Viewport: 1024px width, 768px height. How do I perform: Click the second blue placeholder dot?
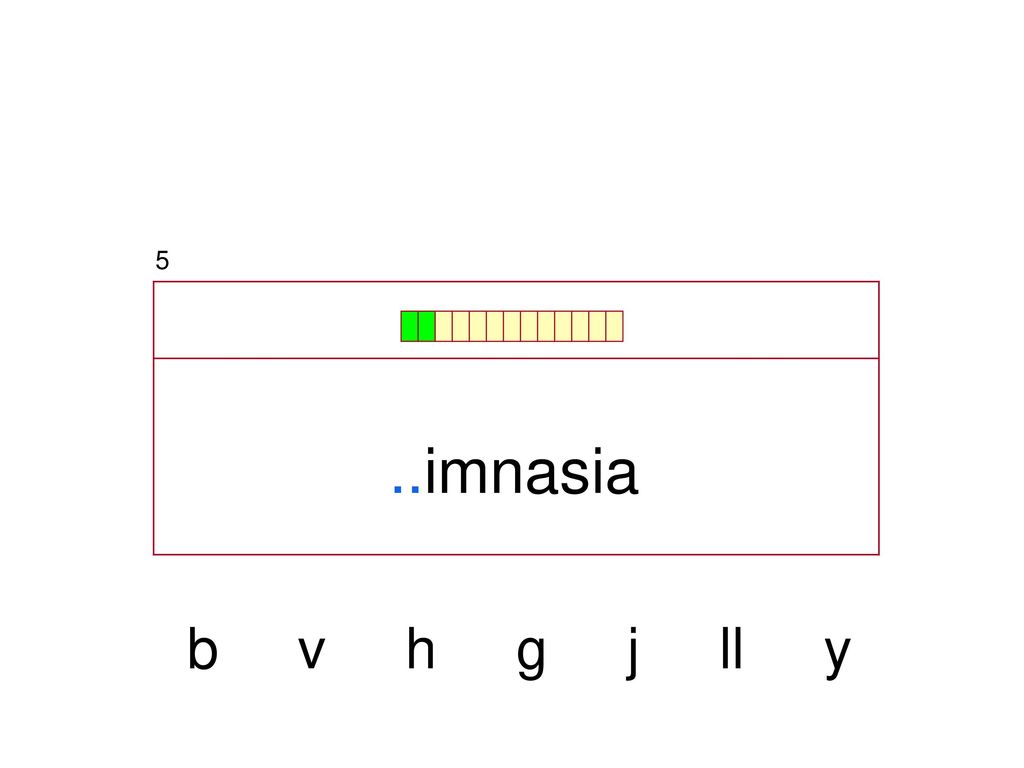[415, 488]
